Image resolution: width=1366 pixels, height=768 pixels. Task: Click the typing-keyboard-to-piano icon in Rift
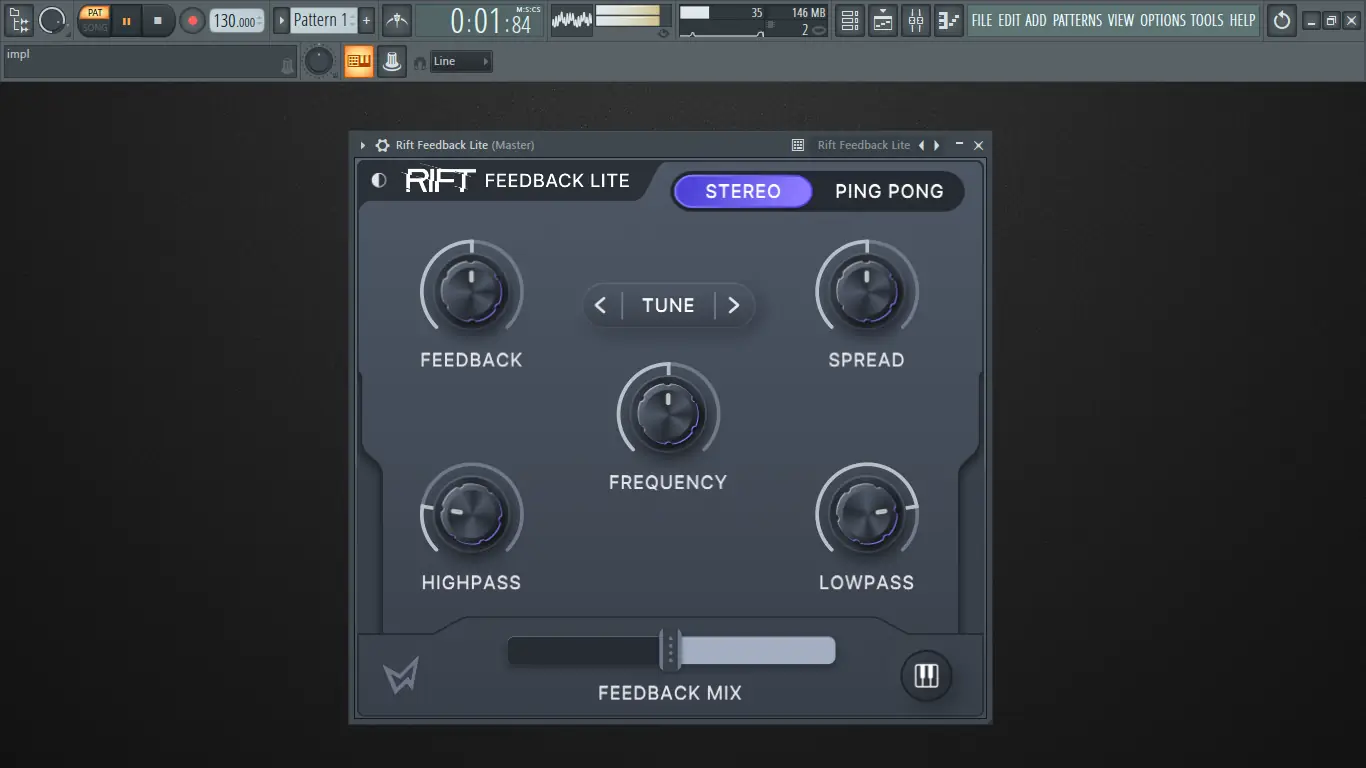[x=925, y=676]
